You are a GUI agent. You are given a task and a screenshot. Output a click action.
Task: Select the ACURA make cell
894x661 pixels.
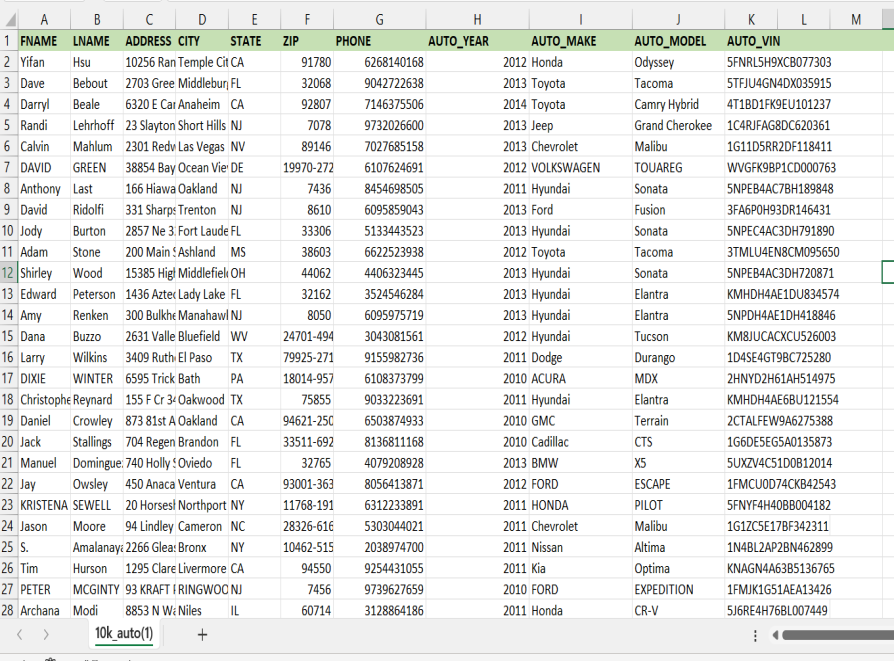tap(580, 379)
